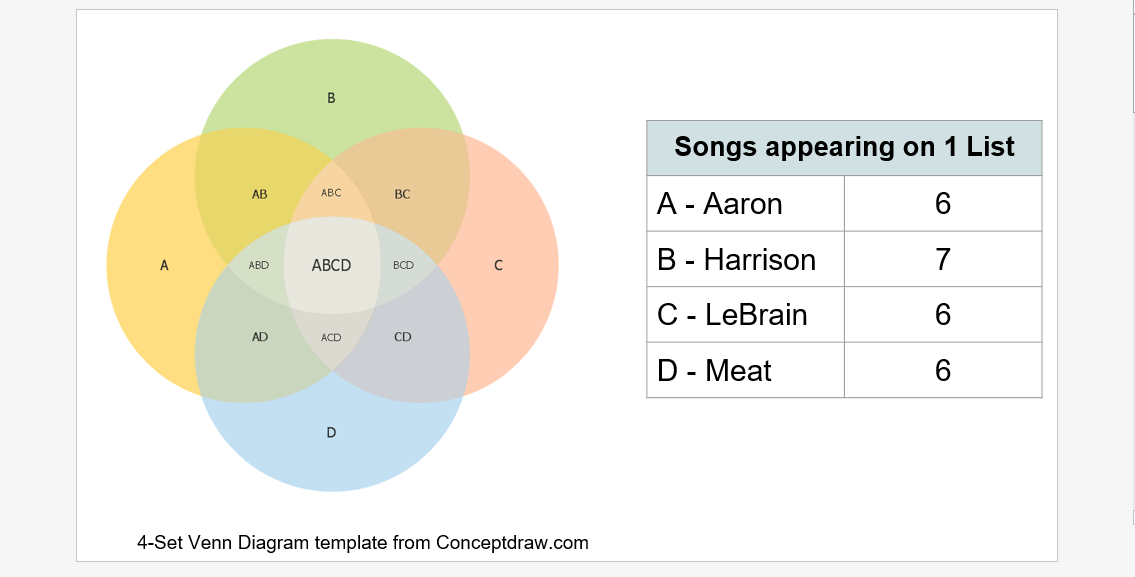The image size is (1135, 577).
Task: Select the ABD intersection label
Action: point(259,266)
